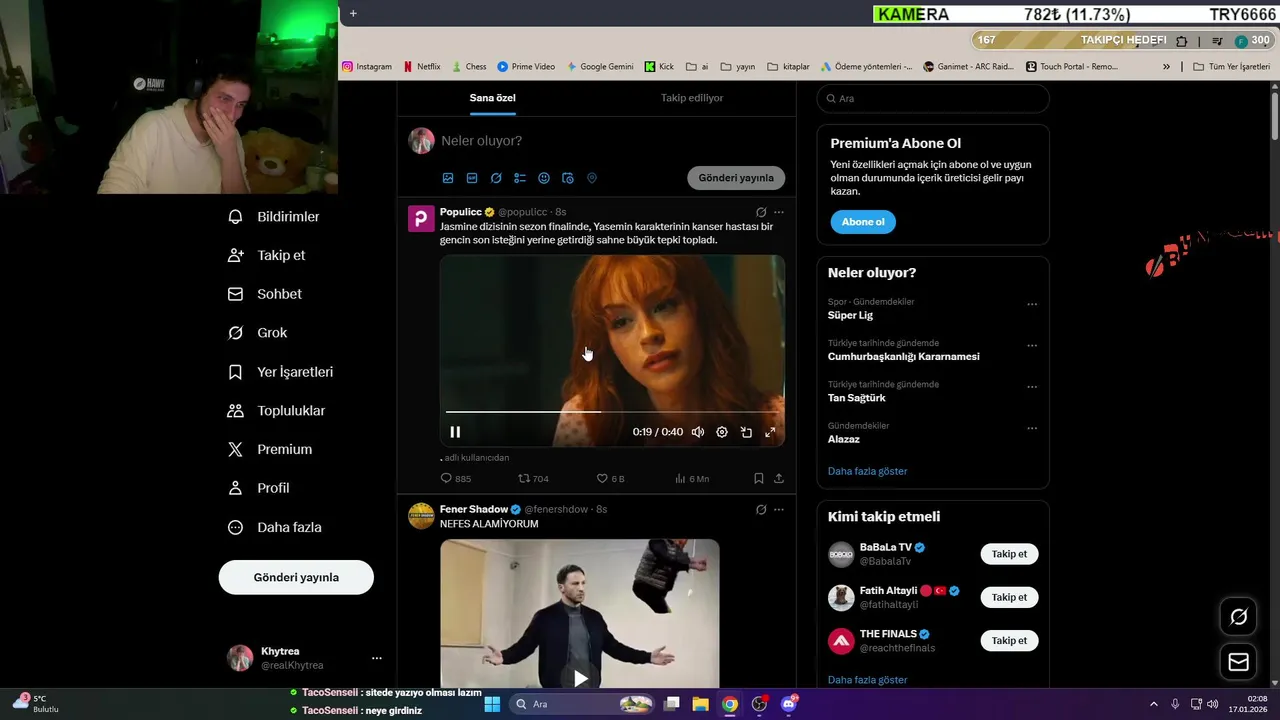Bookmark the Populicc post
Screen dimensions: 1280x720
coord(759,479)
